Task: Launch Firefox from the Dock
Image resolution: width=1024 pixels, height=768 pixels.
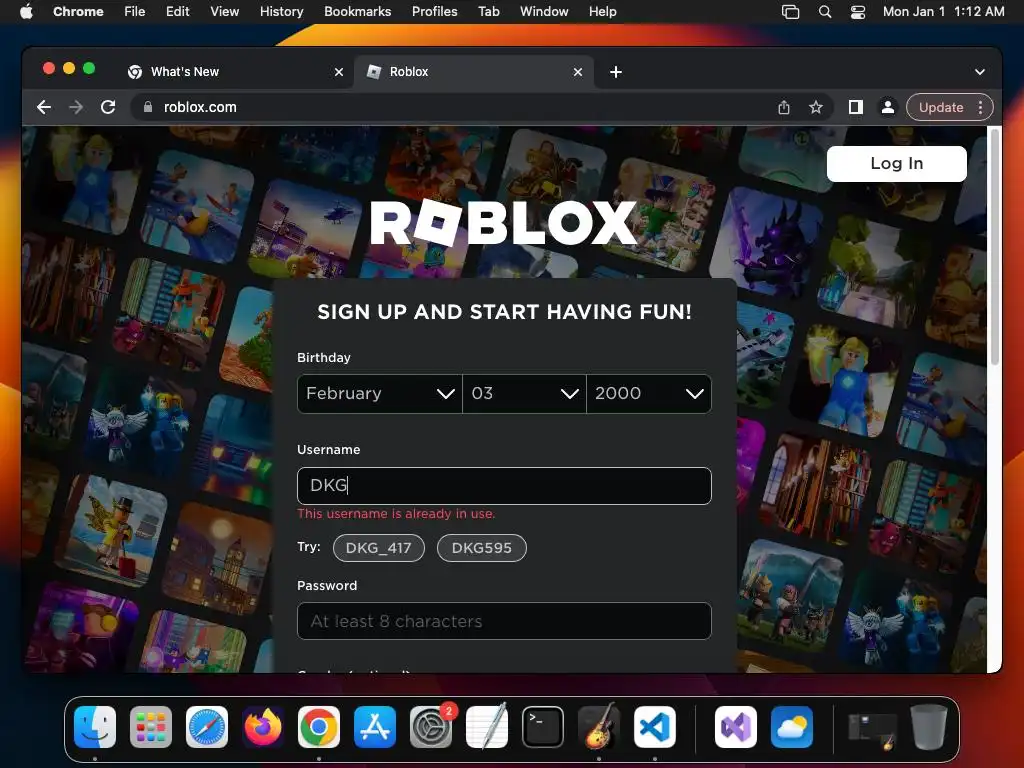Action: (263, 727)
